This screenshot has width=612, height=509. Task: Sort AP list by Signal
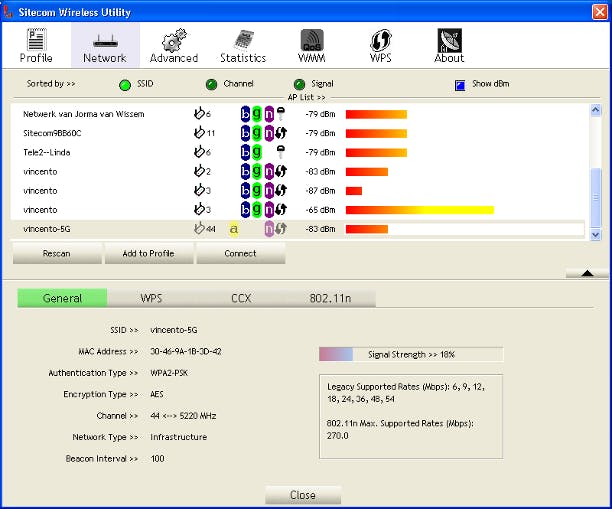[299, 84]
